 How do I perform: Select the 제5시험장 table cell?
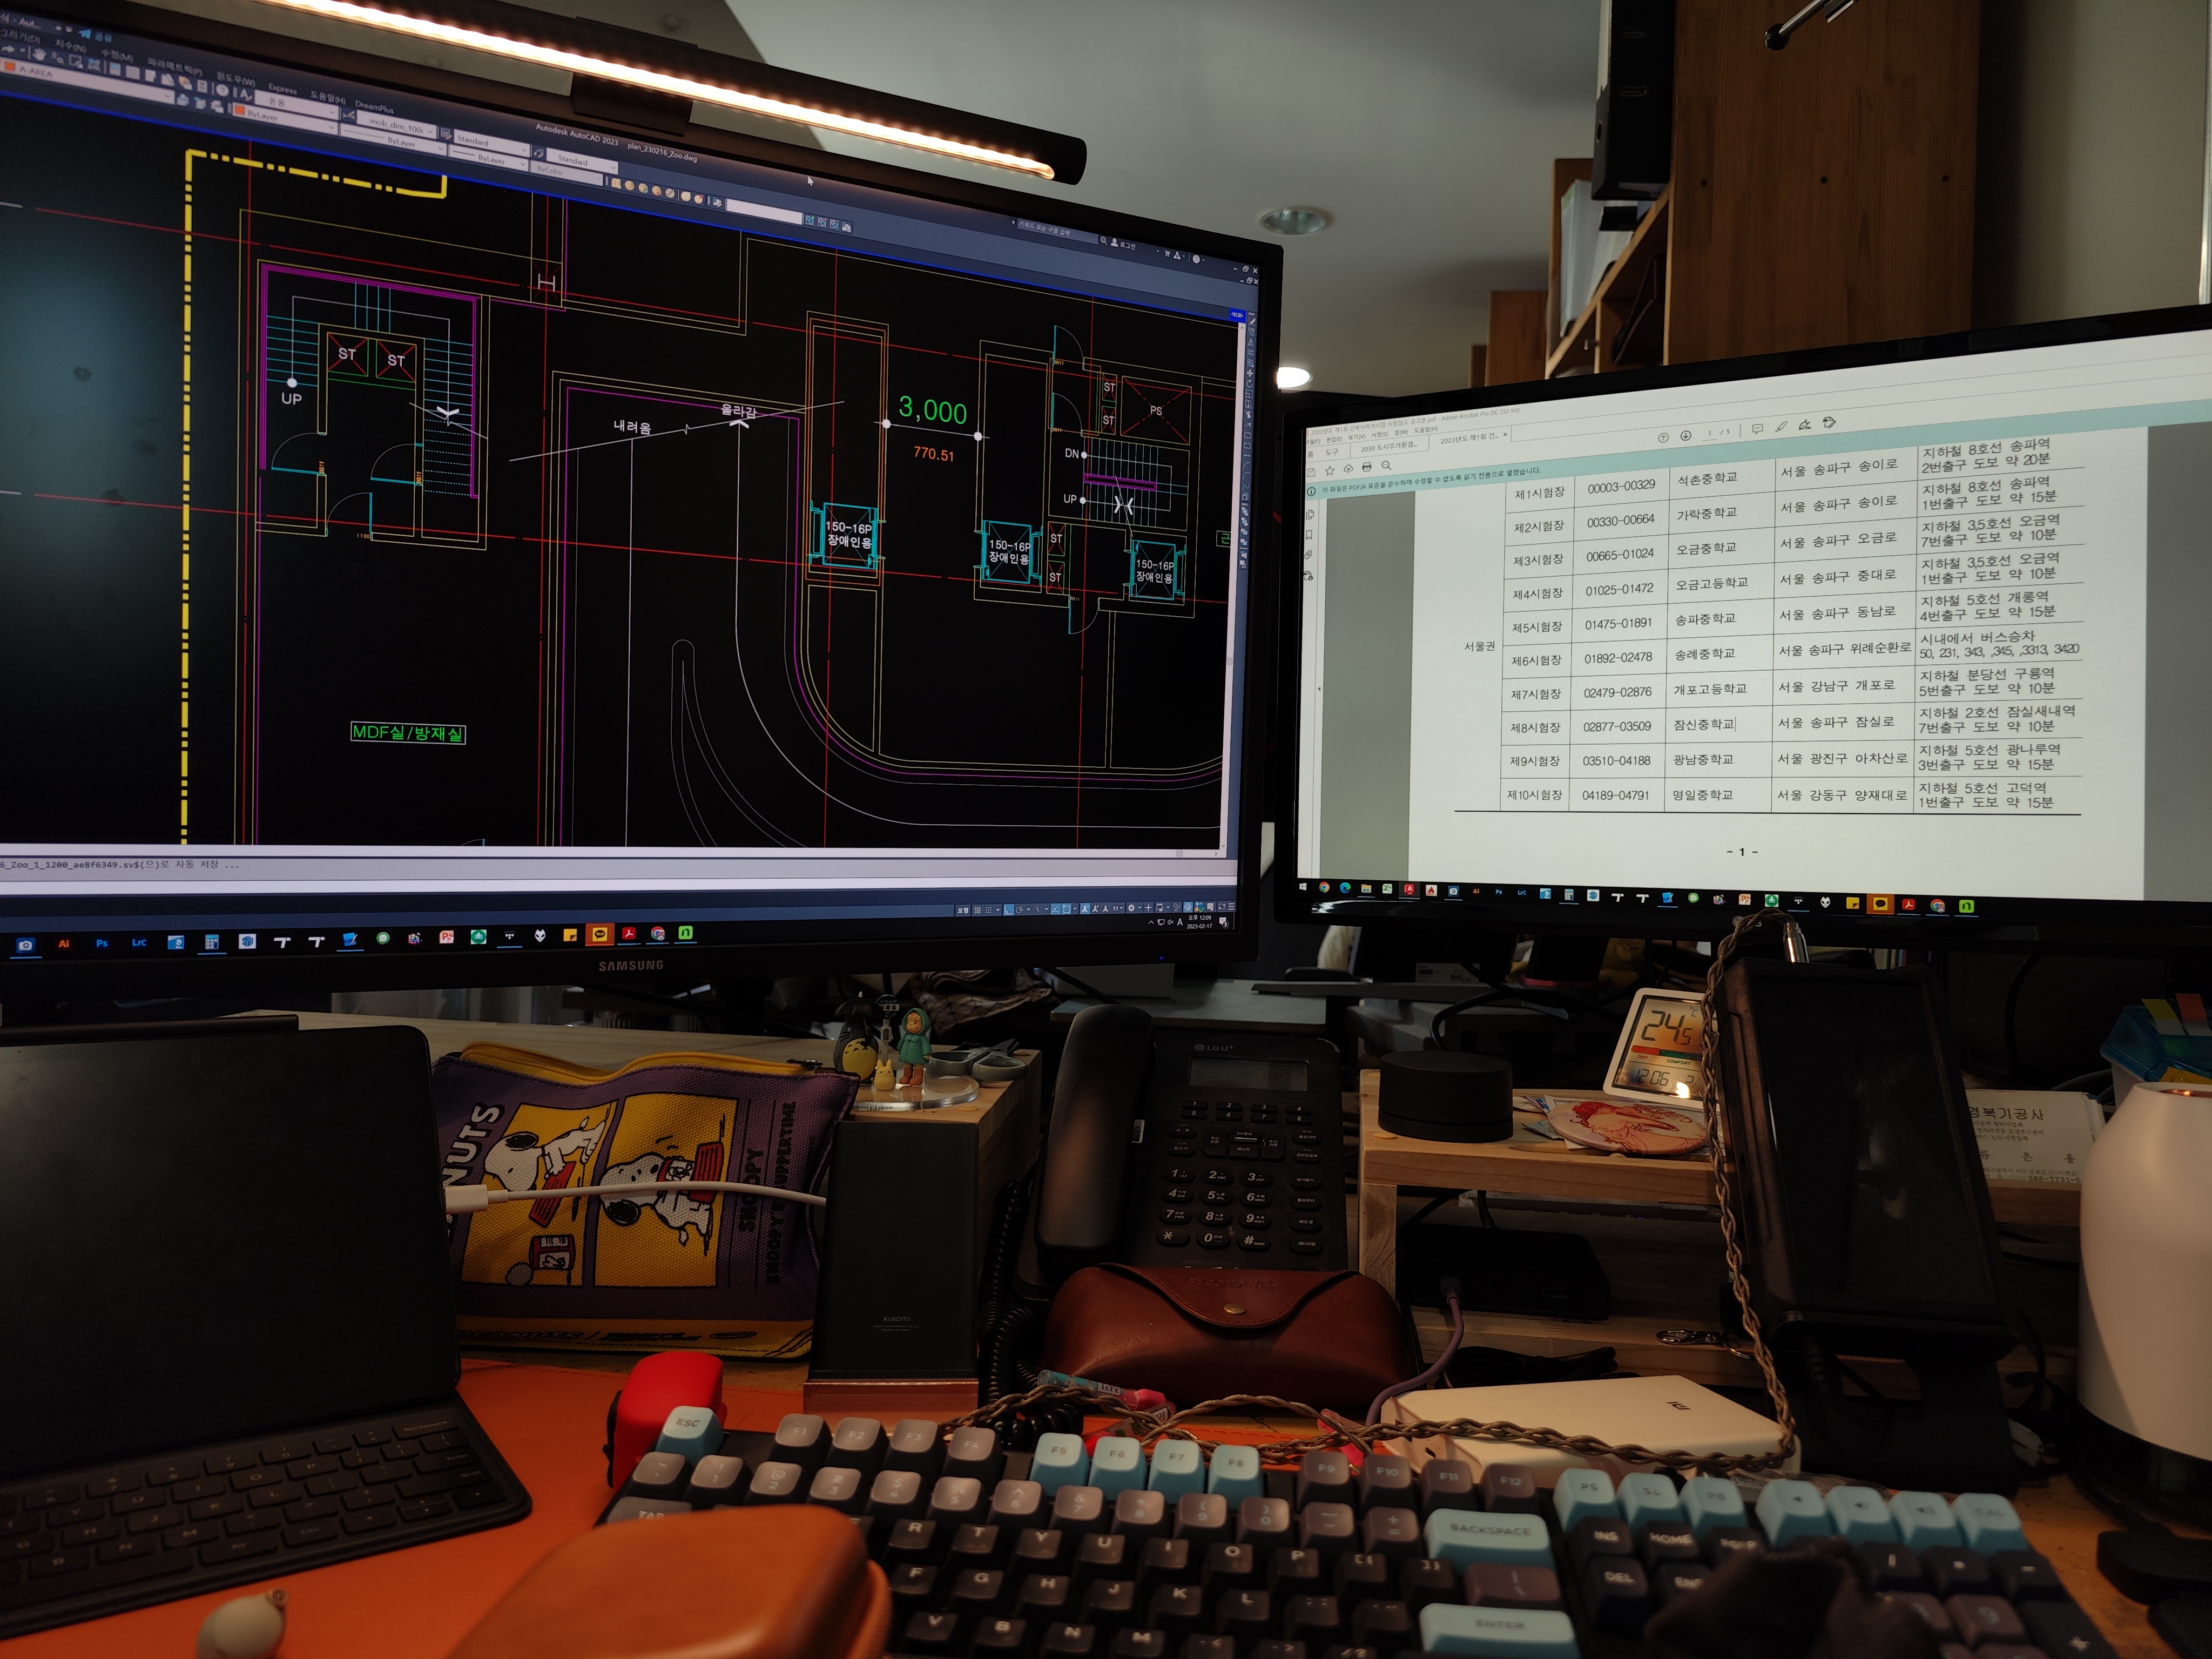pos(1537,627)
